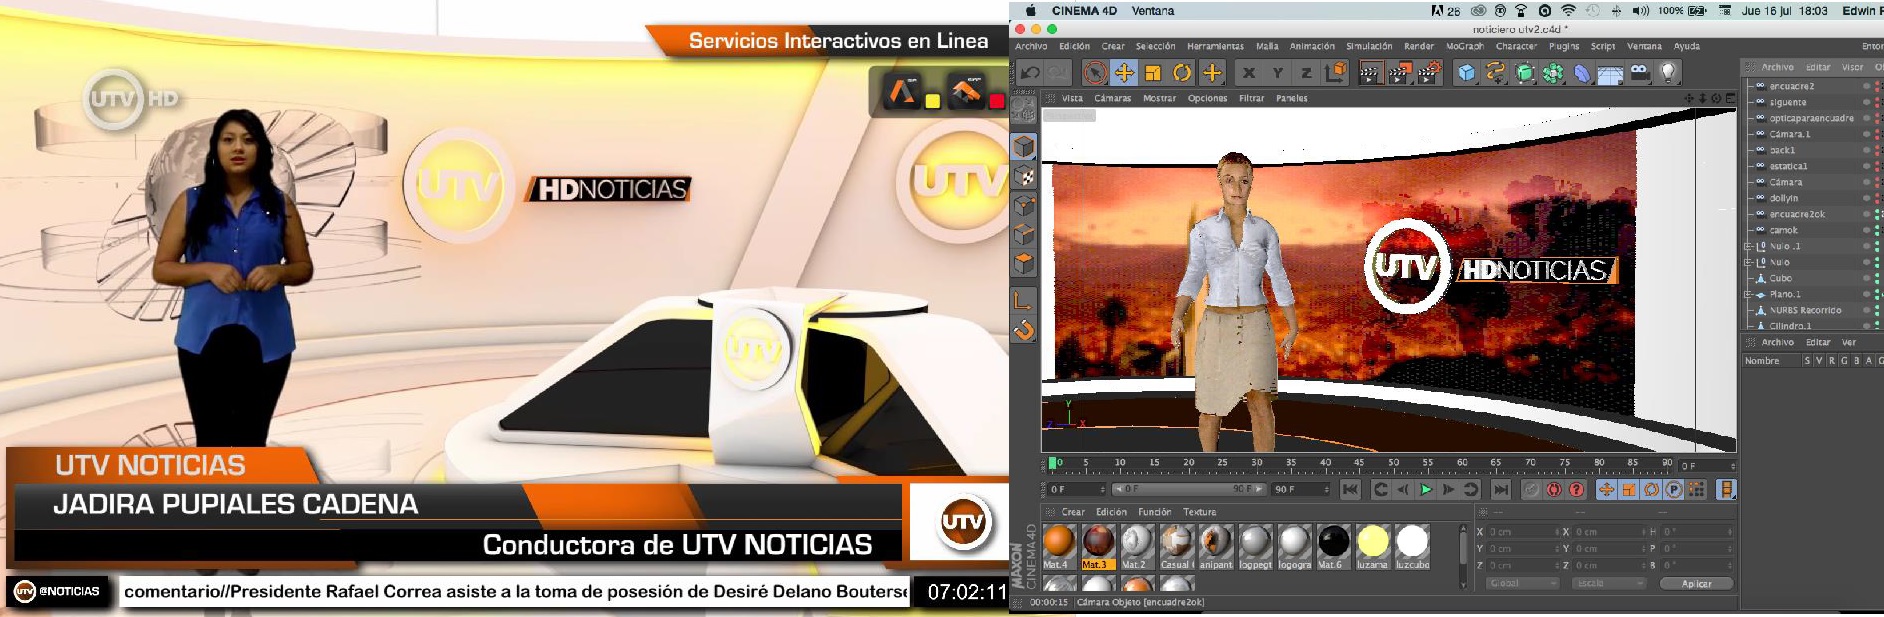
Task: Toggle visibility dot for siguiente object
Action: click(x=1866, y=102)
